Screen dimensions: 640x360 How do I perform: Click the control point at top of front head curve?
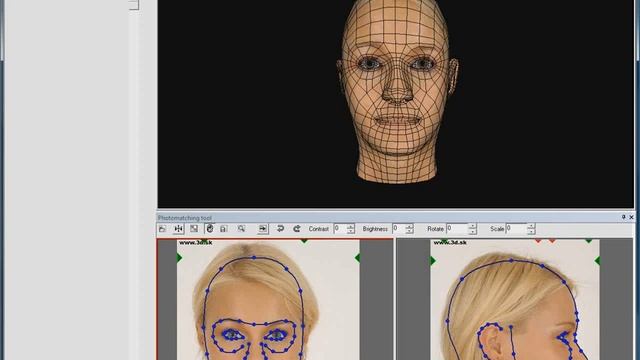[x=254, y=258]
